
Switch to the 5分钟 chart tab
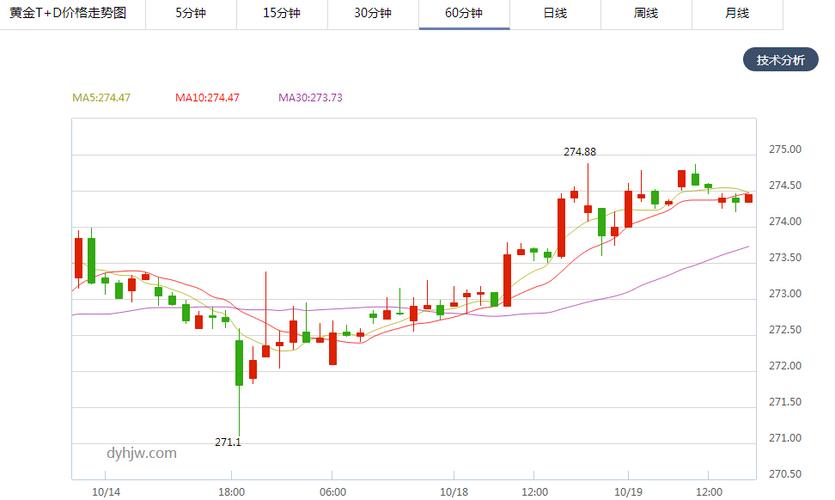pyautogui.click(x=190, y=14)
